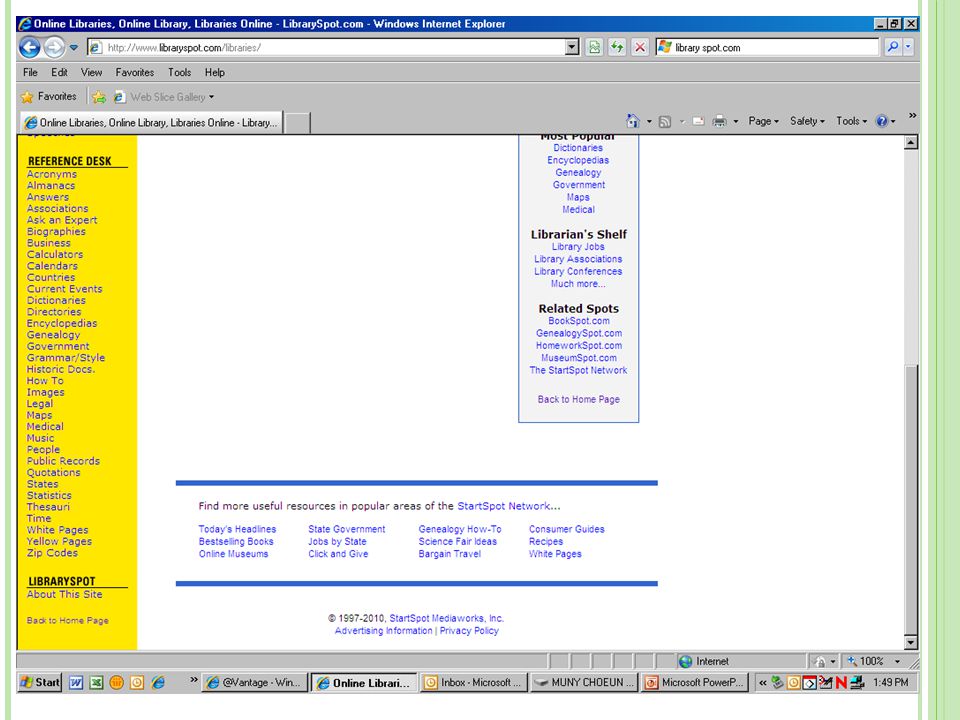Click the Add to Favorites Bar icon
Image resolution: width=960 pixels, height=720 pixels.
(99, 97)
